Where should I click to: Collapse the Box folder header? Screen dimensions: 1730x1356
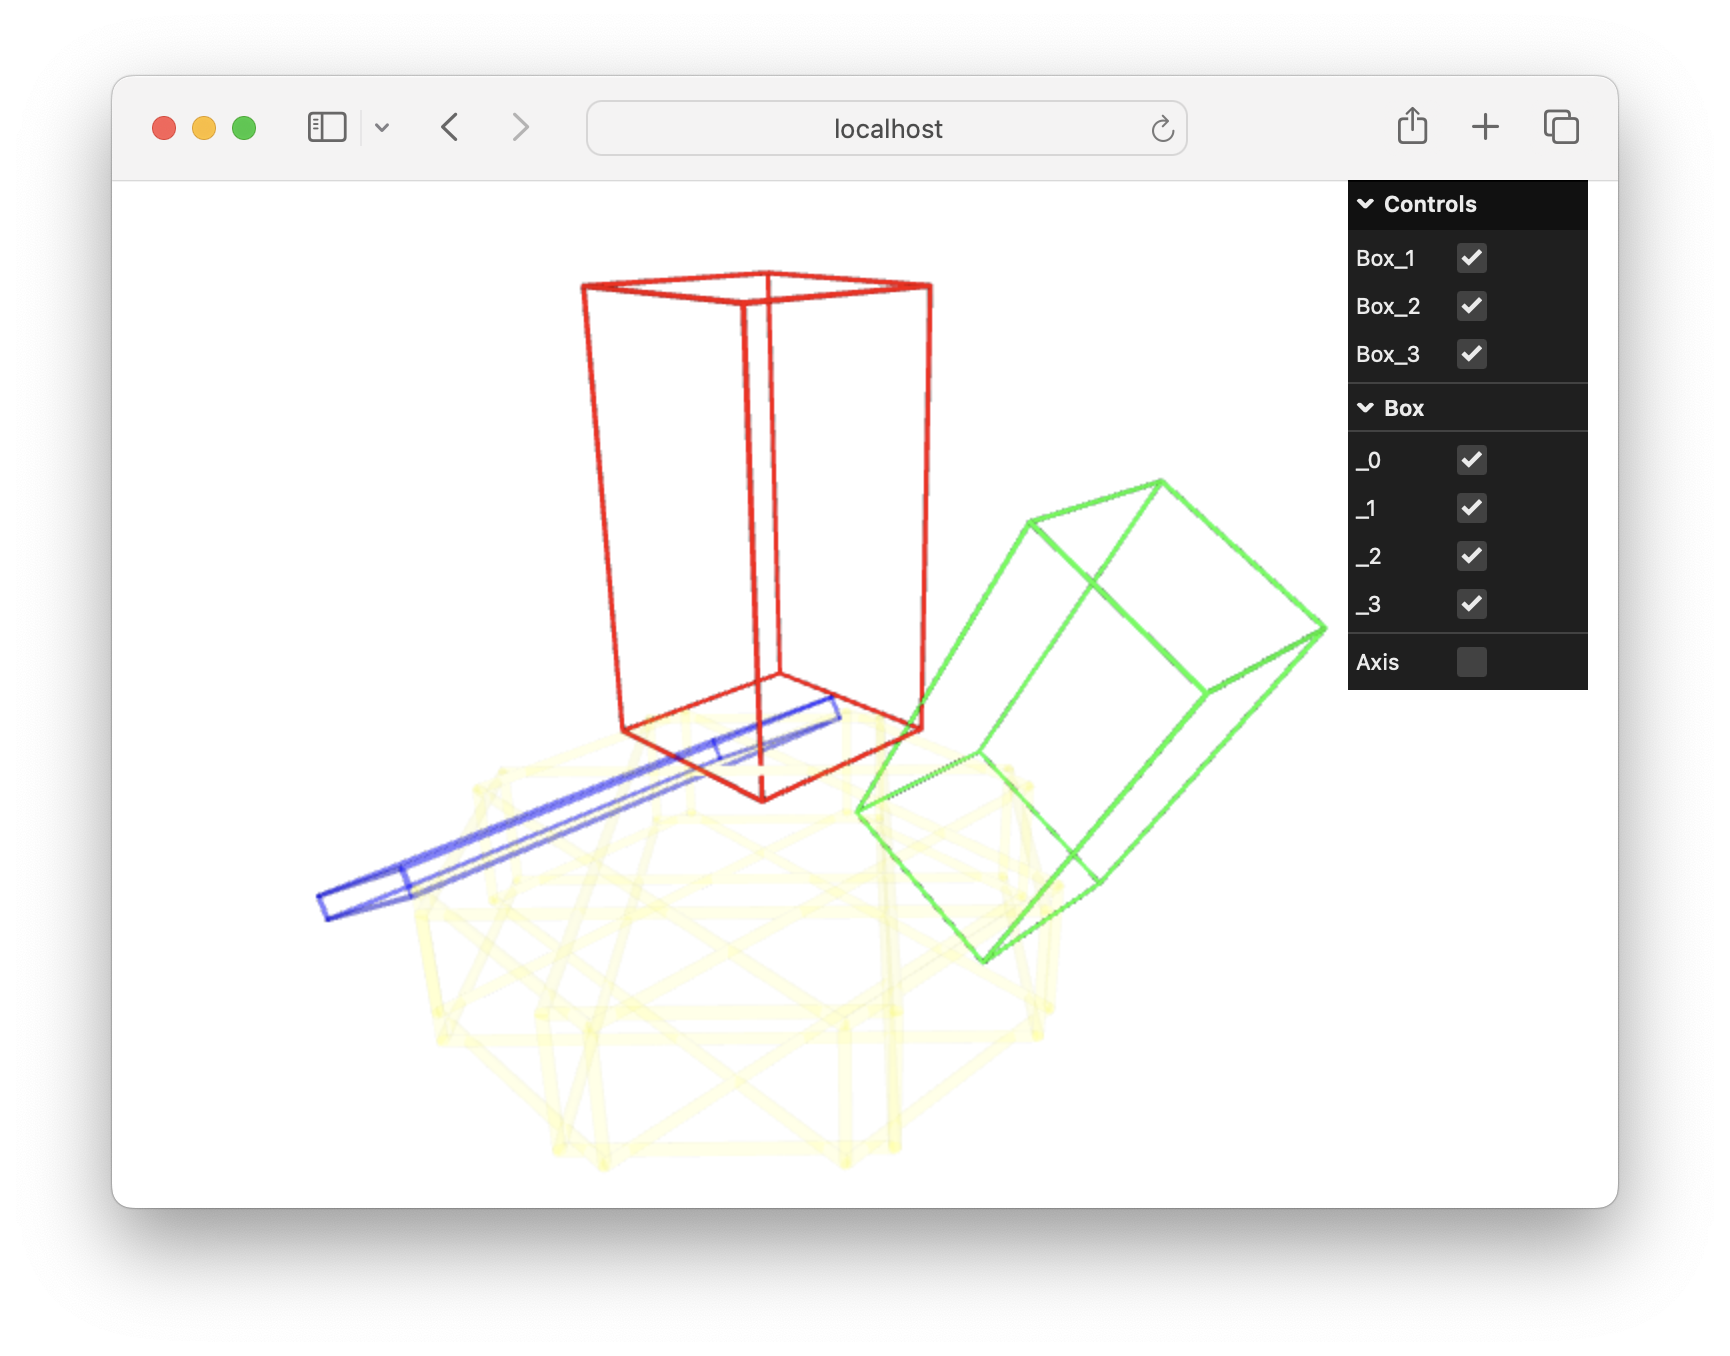click(1468, 408)
